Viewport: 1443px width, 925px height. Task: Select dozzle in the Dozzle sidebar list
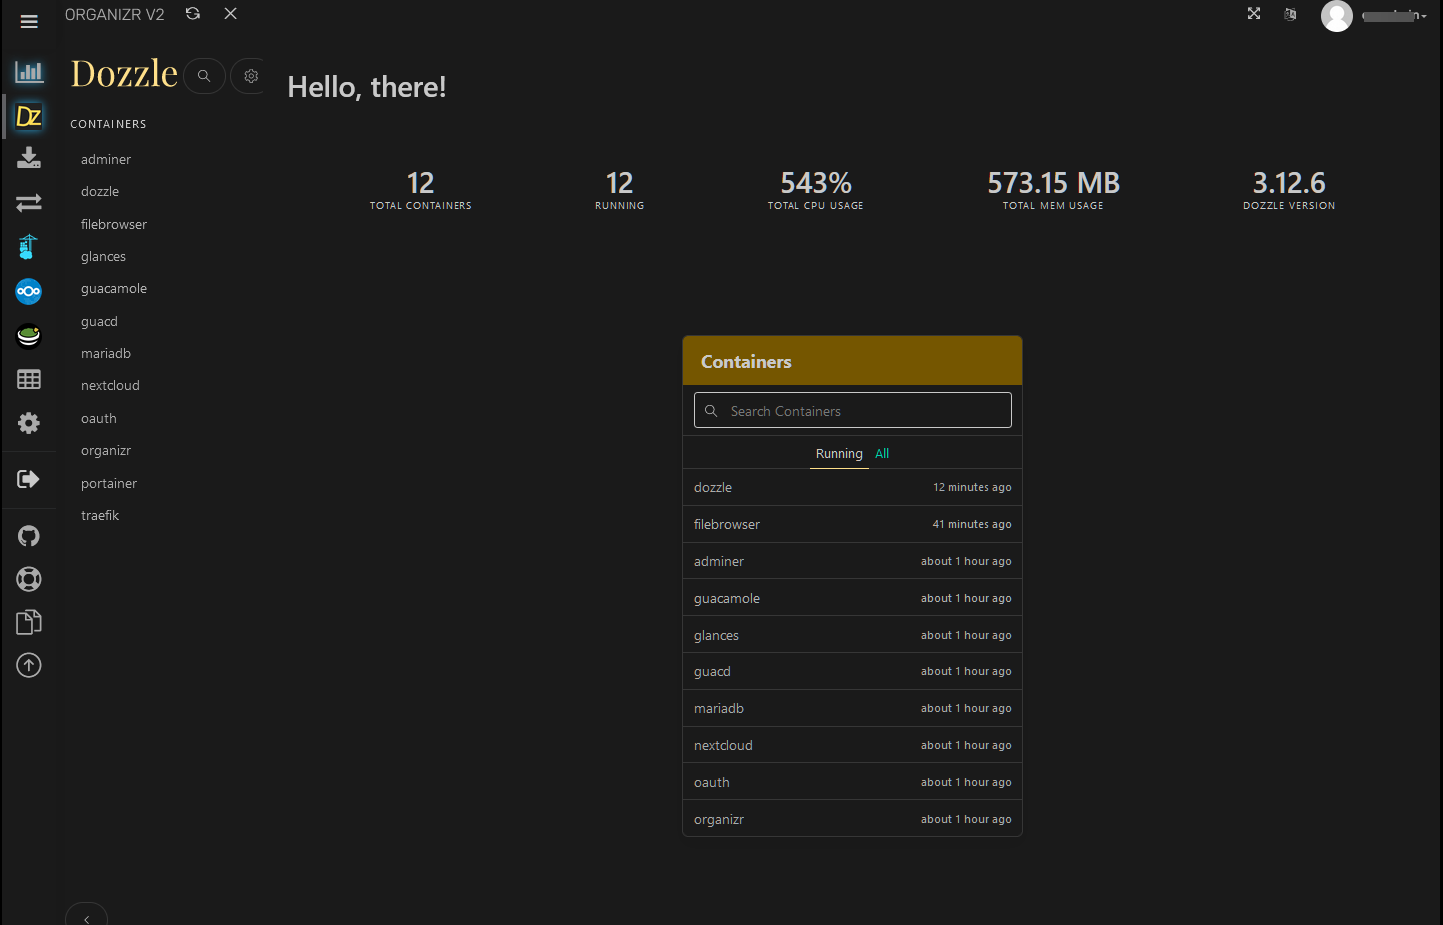click(x=100, y=192)
